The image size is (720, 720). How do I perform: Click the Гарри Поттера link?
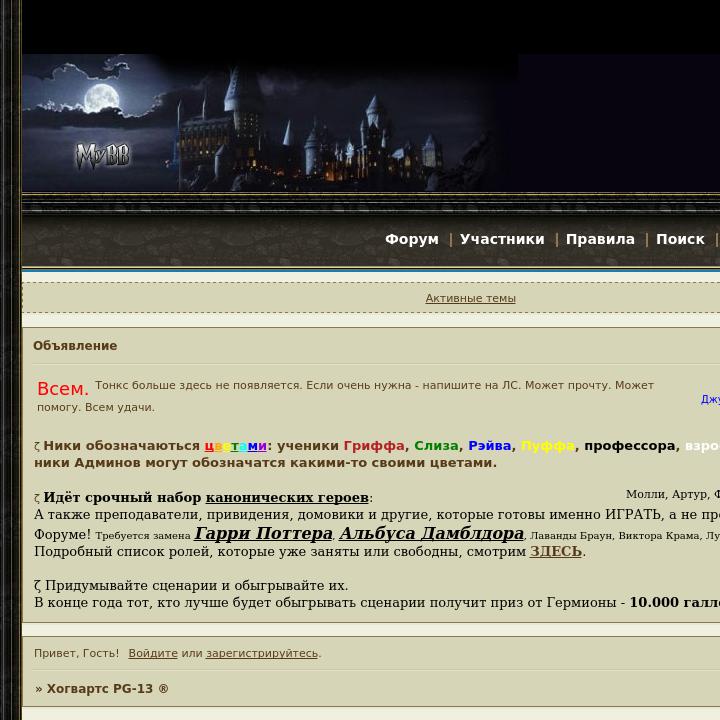tap(264, 533)
